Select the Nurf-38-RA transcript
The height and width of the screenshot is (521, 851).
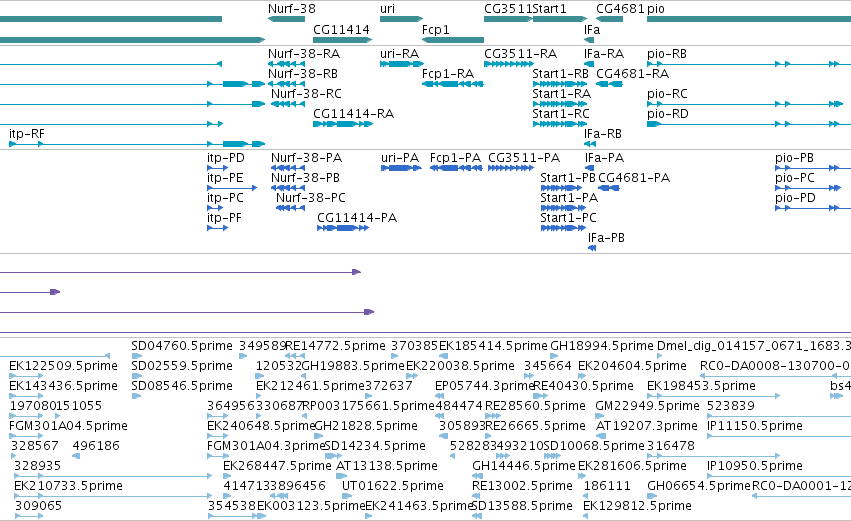point(286,64)
